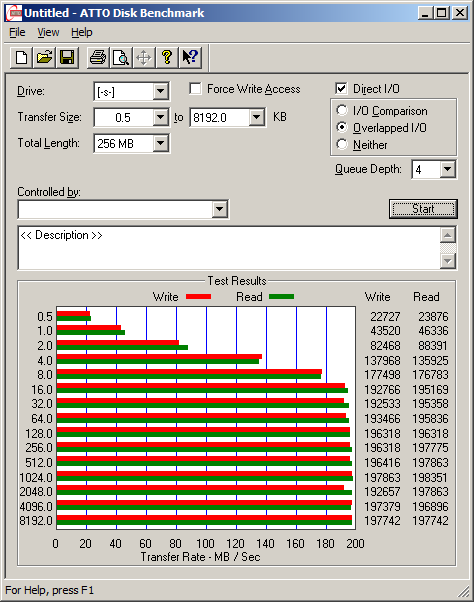
Task: Click the write value 22727
Action: click(385, 316)
